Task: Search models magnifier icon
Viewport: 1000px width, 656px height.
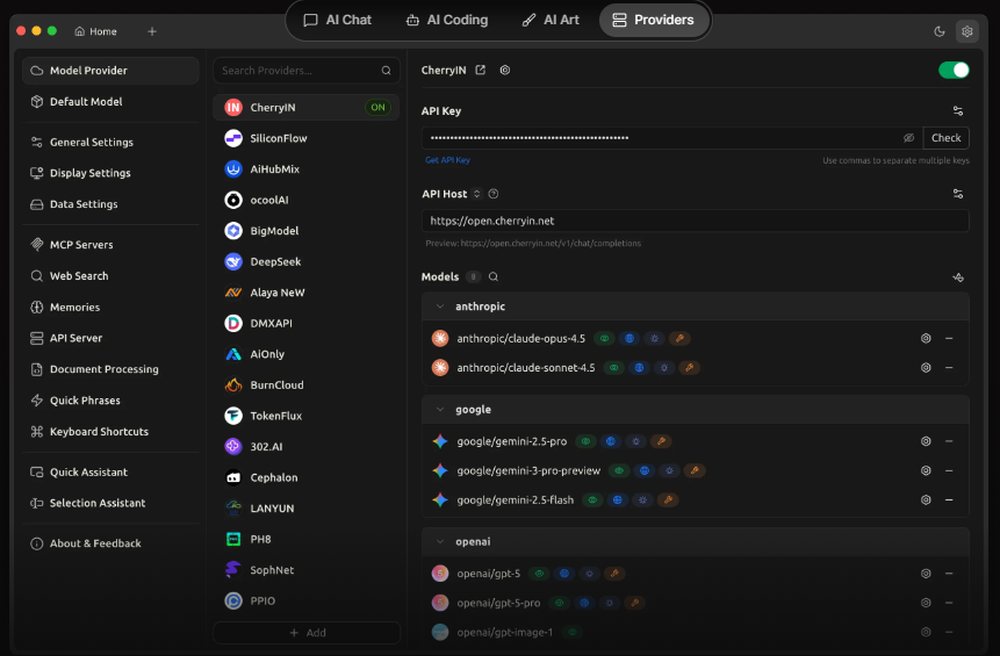Action: [x=493, y=277]
